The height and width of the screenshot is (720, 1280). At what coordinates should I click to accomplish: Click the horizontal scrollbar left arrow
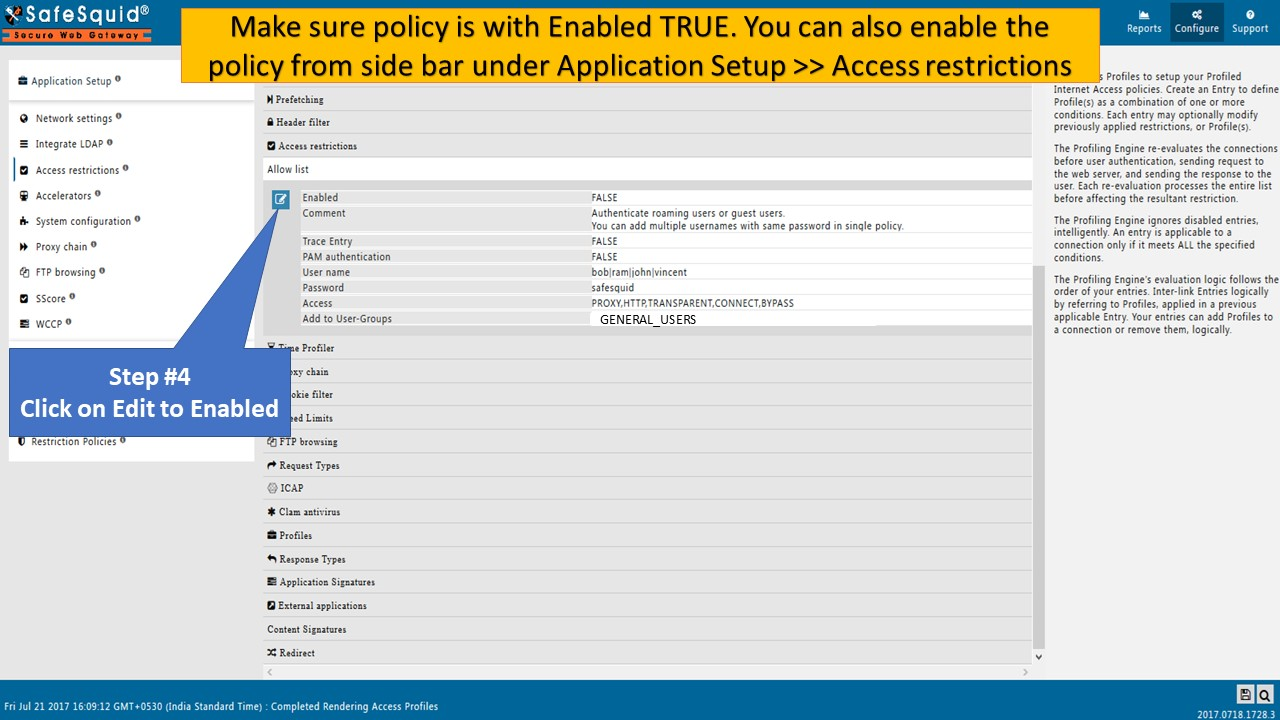tap(269, 672)
